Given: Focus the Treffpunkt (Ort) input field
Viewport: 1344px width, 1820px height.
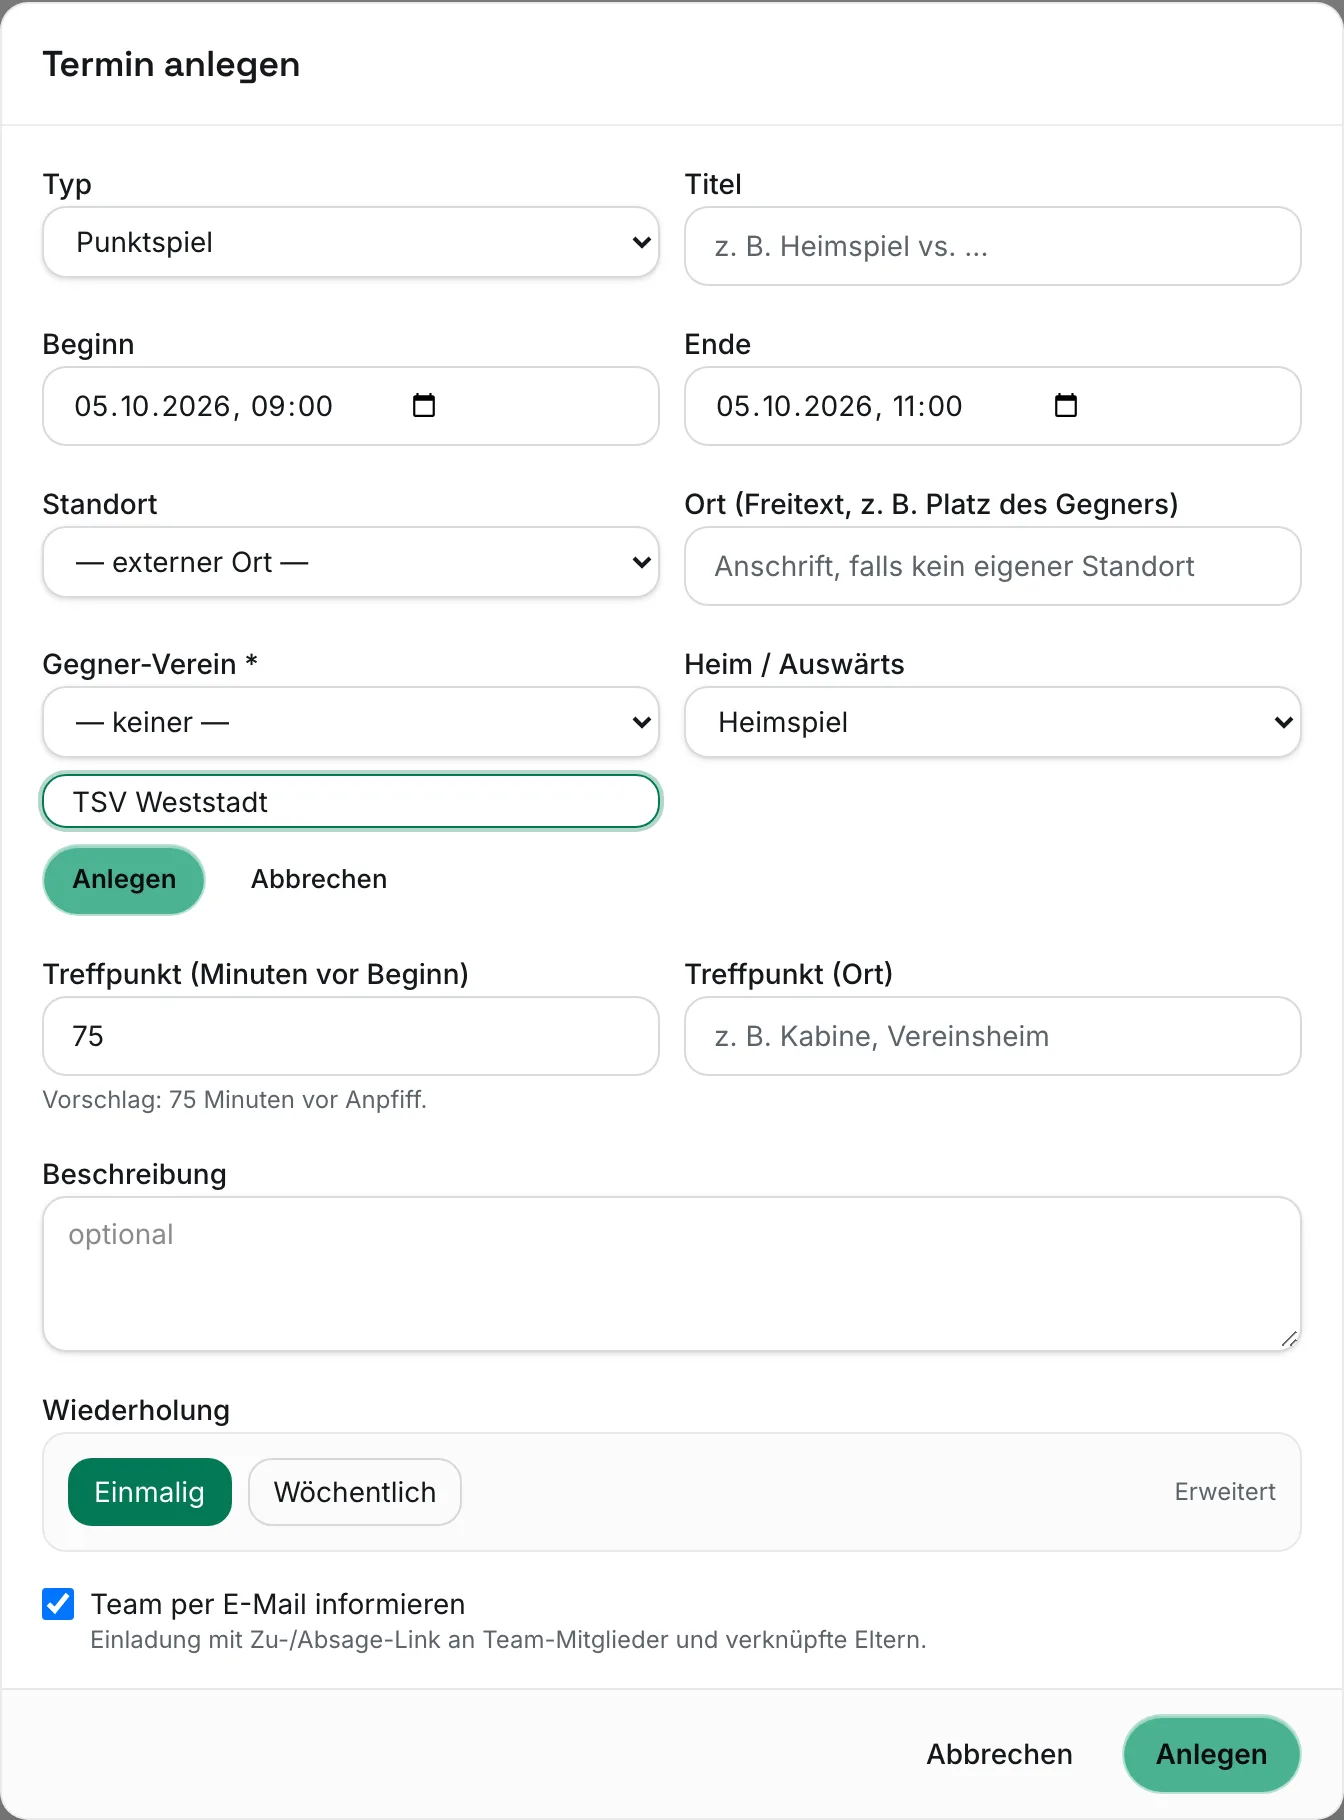Looking at the screenshot, I should (x=993, y=1036).
